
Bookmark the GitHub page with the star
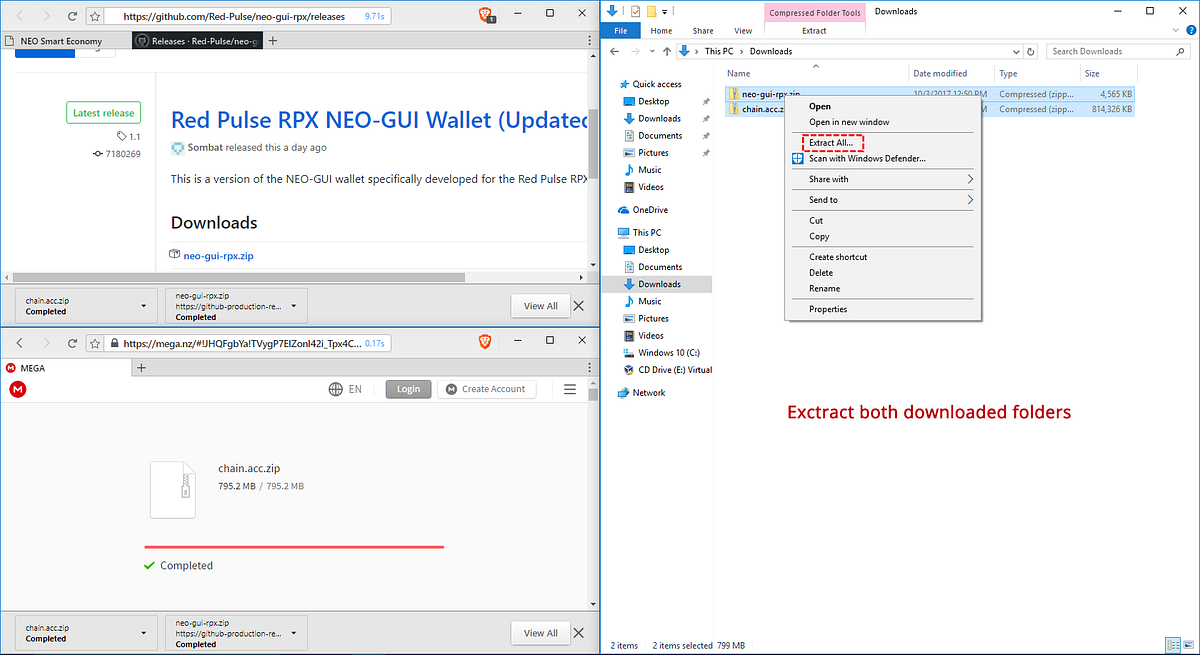(94, 16)
